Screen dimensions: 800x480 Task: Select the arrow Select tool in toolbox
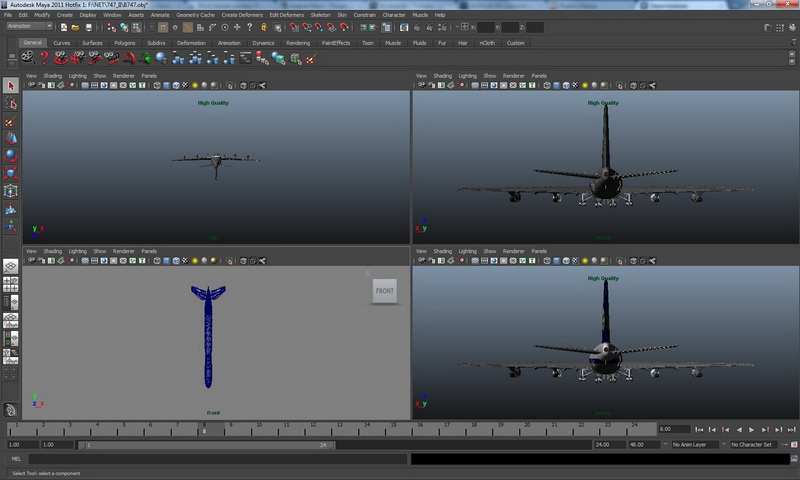pyautogui.click(x=11, y=86)
